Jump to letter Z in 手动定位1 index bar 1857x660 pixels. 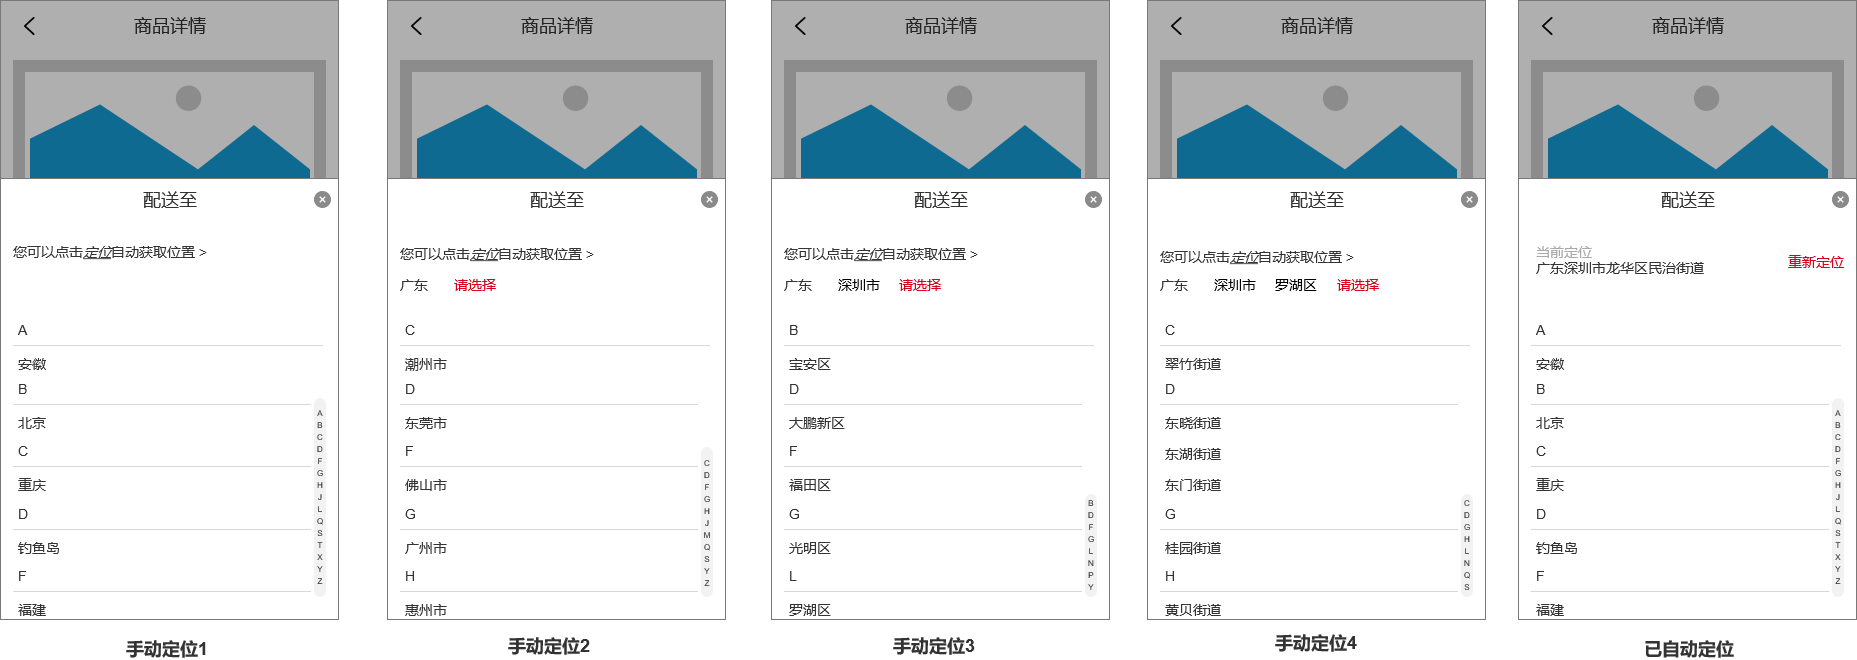point(320,581)
